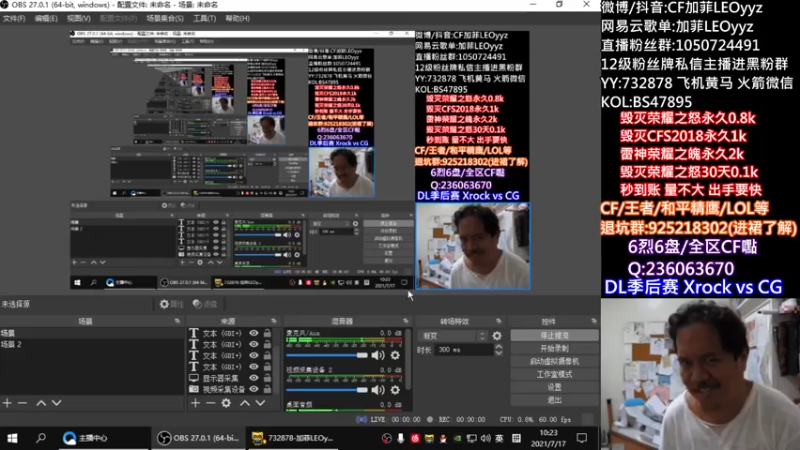The image size is (800, 450).
Task: Add a new scene with the plus icon
Action: coord(7,403)
